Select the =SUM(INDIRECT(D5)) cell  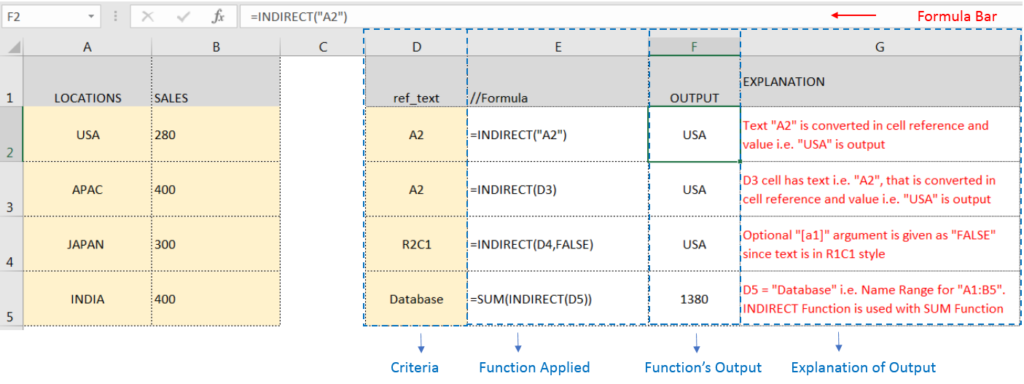558,298
